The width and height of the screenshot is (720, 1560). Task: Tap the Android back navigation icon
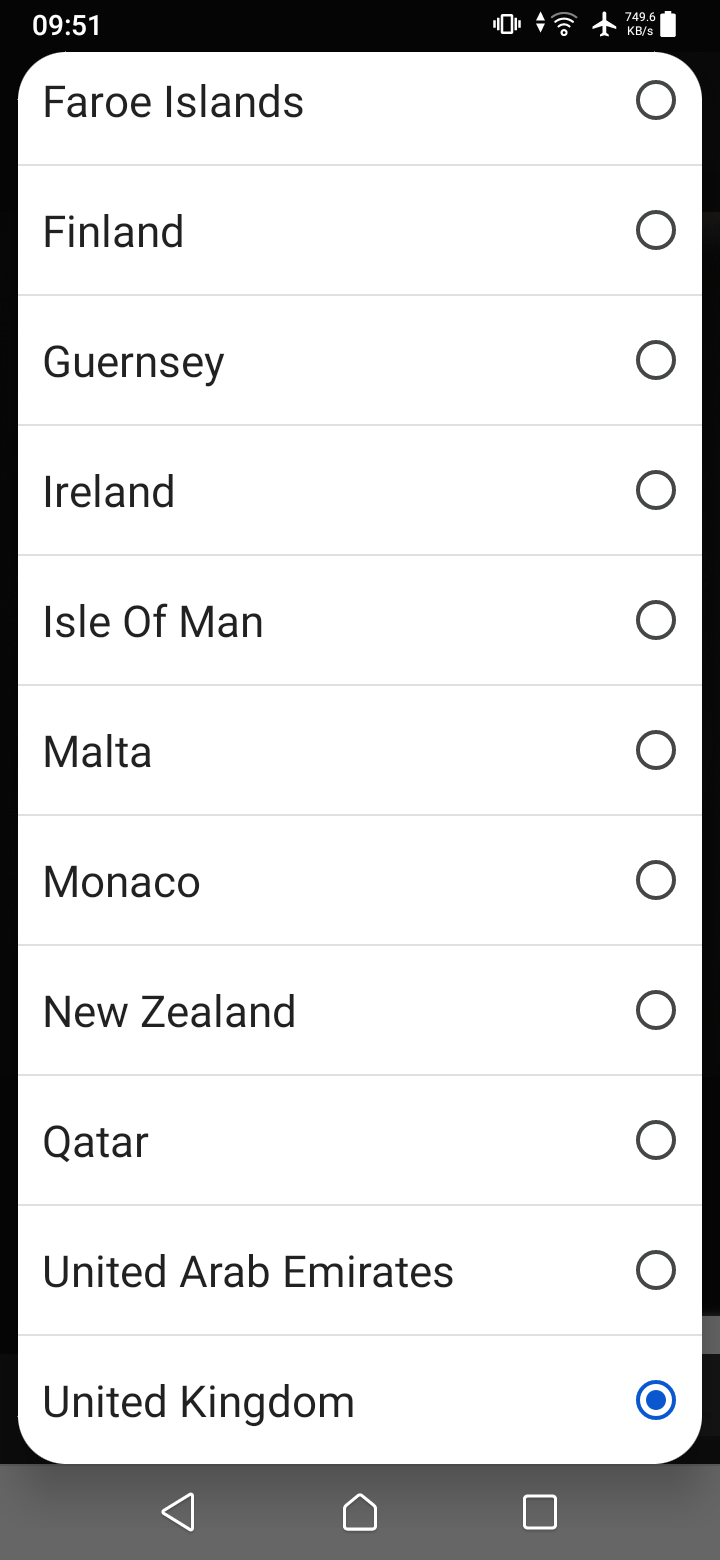[x=178, y=1511]
